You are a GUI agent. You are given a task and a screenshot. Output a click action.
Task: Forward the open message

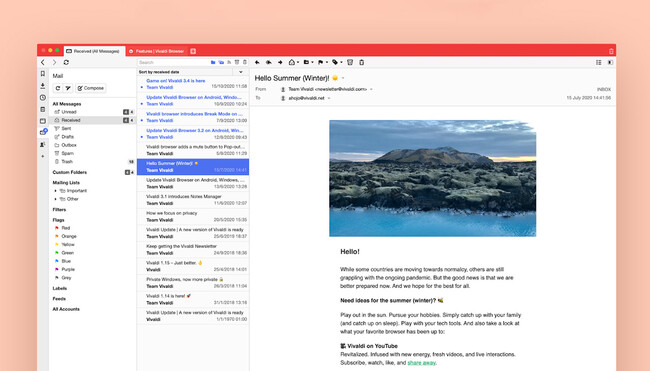(x=280, y=62)
